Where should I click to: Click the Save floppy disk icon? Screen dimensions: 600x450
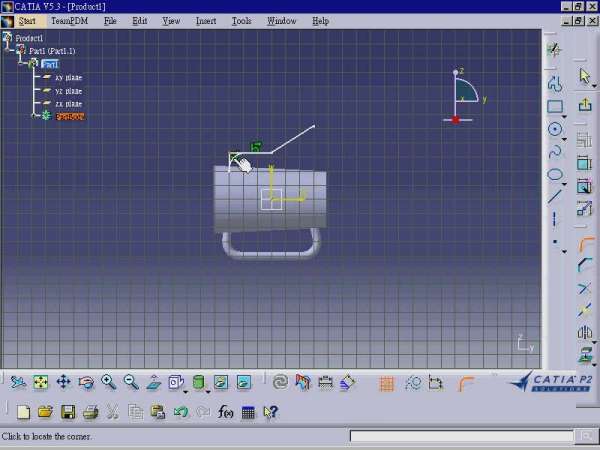pyautogui.click(x=68, y=412)
